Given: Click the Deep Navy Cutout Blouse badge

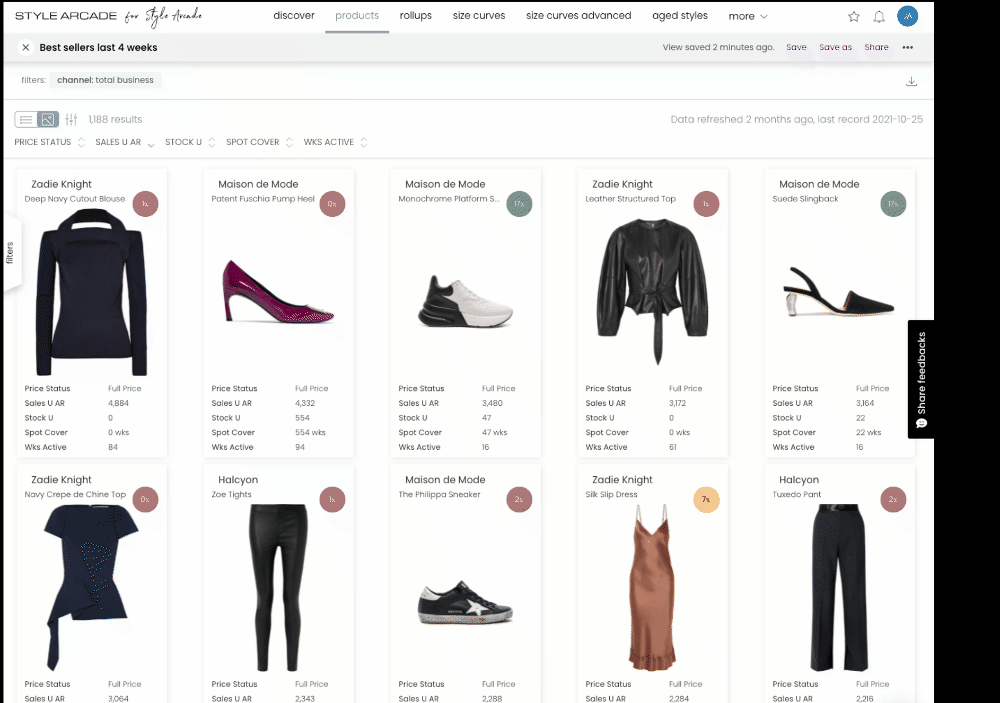Looking at the screenshot, I should click(145, 204).
